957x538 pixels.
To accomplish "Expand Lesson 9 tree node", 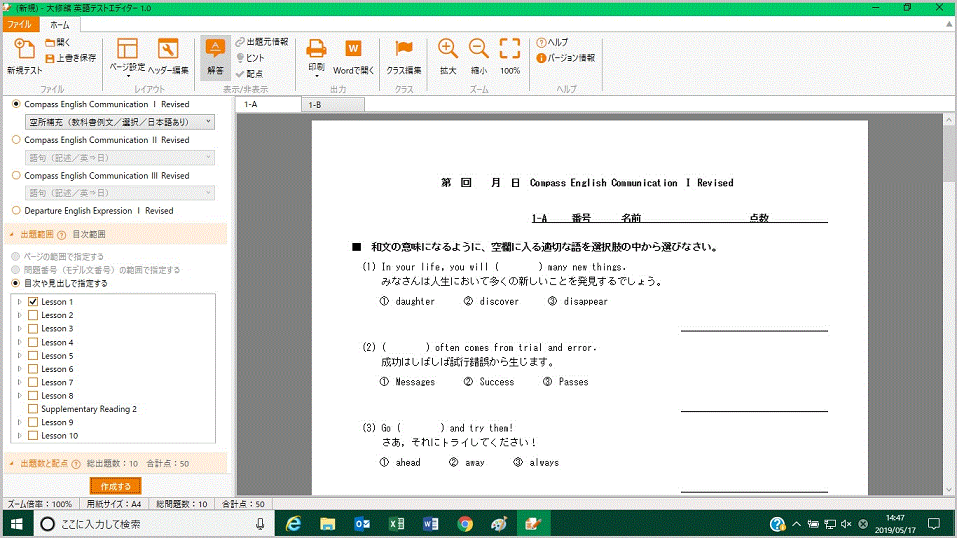I will click(20, 423).
